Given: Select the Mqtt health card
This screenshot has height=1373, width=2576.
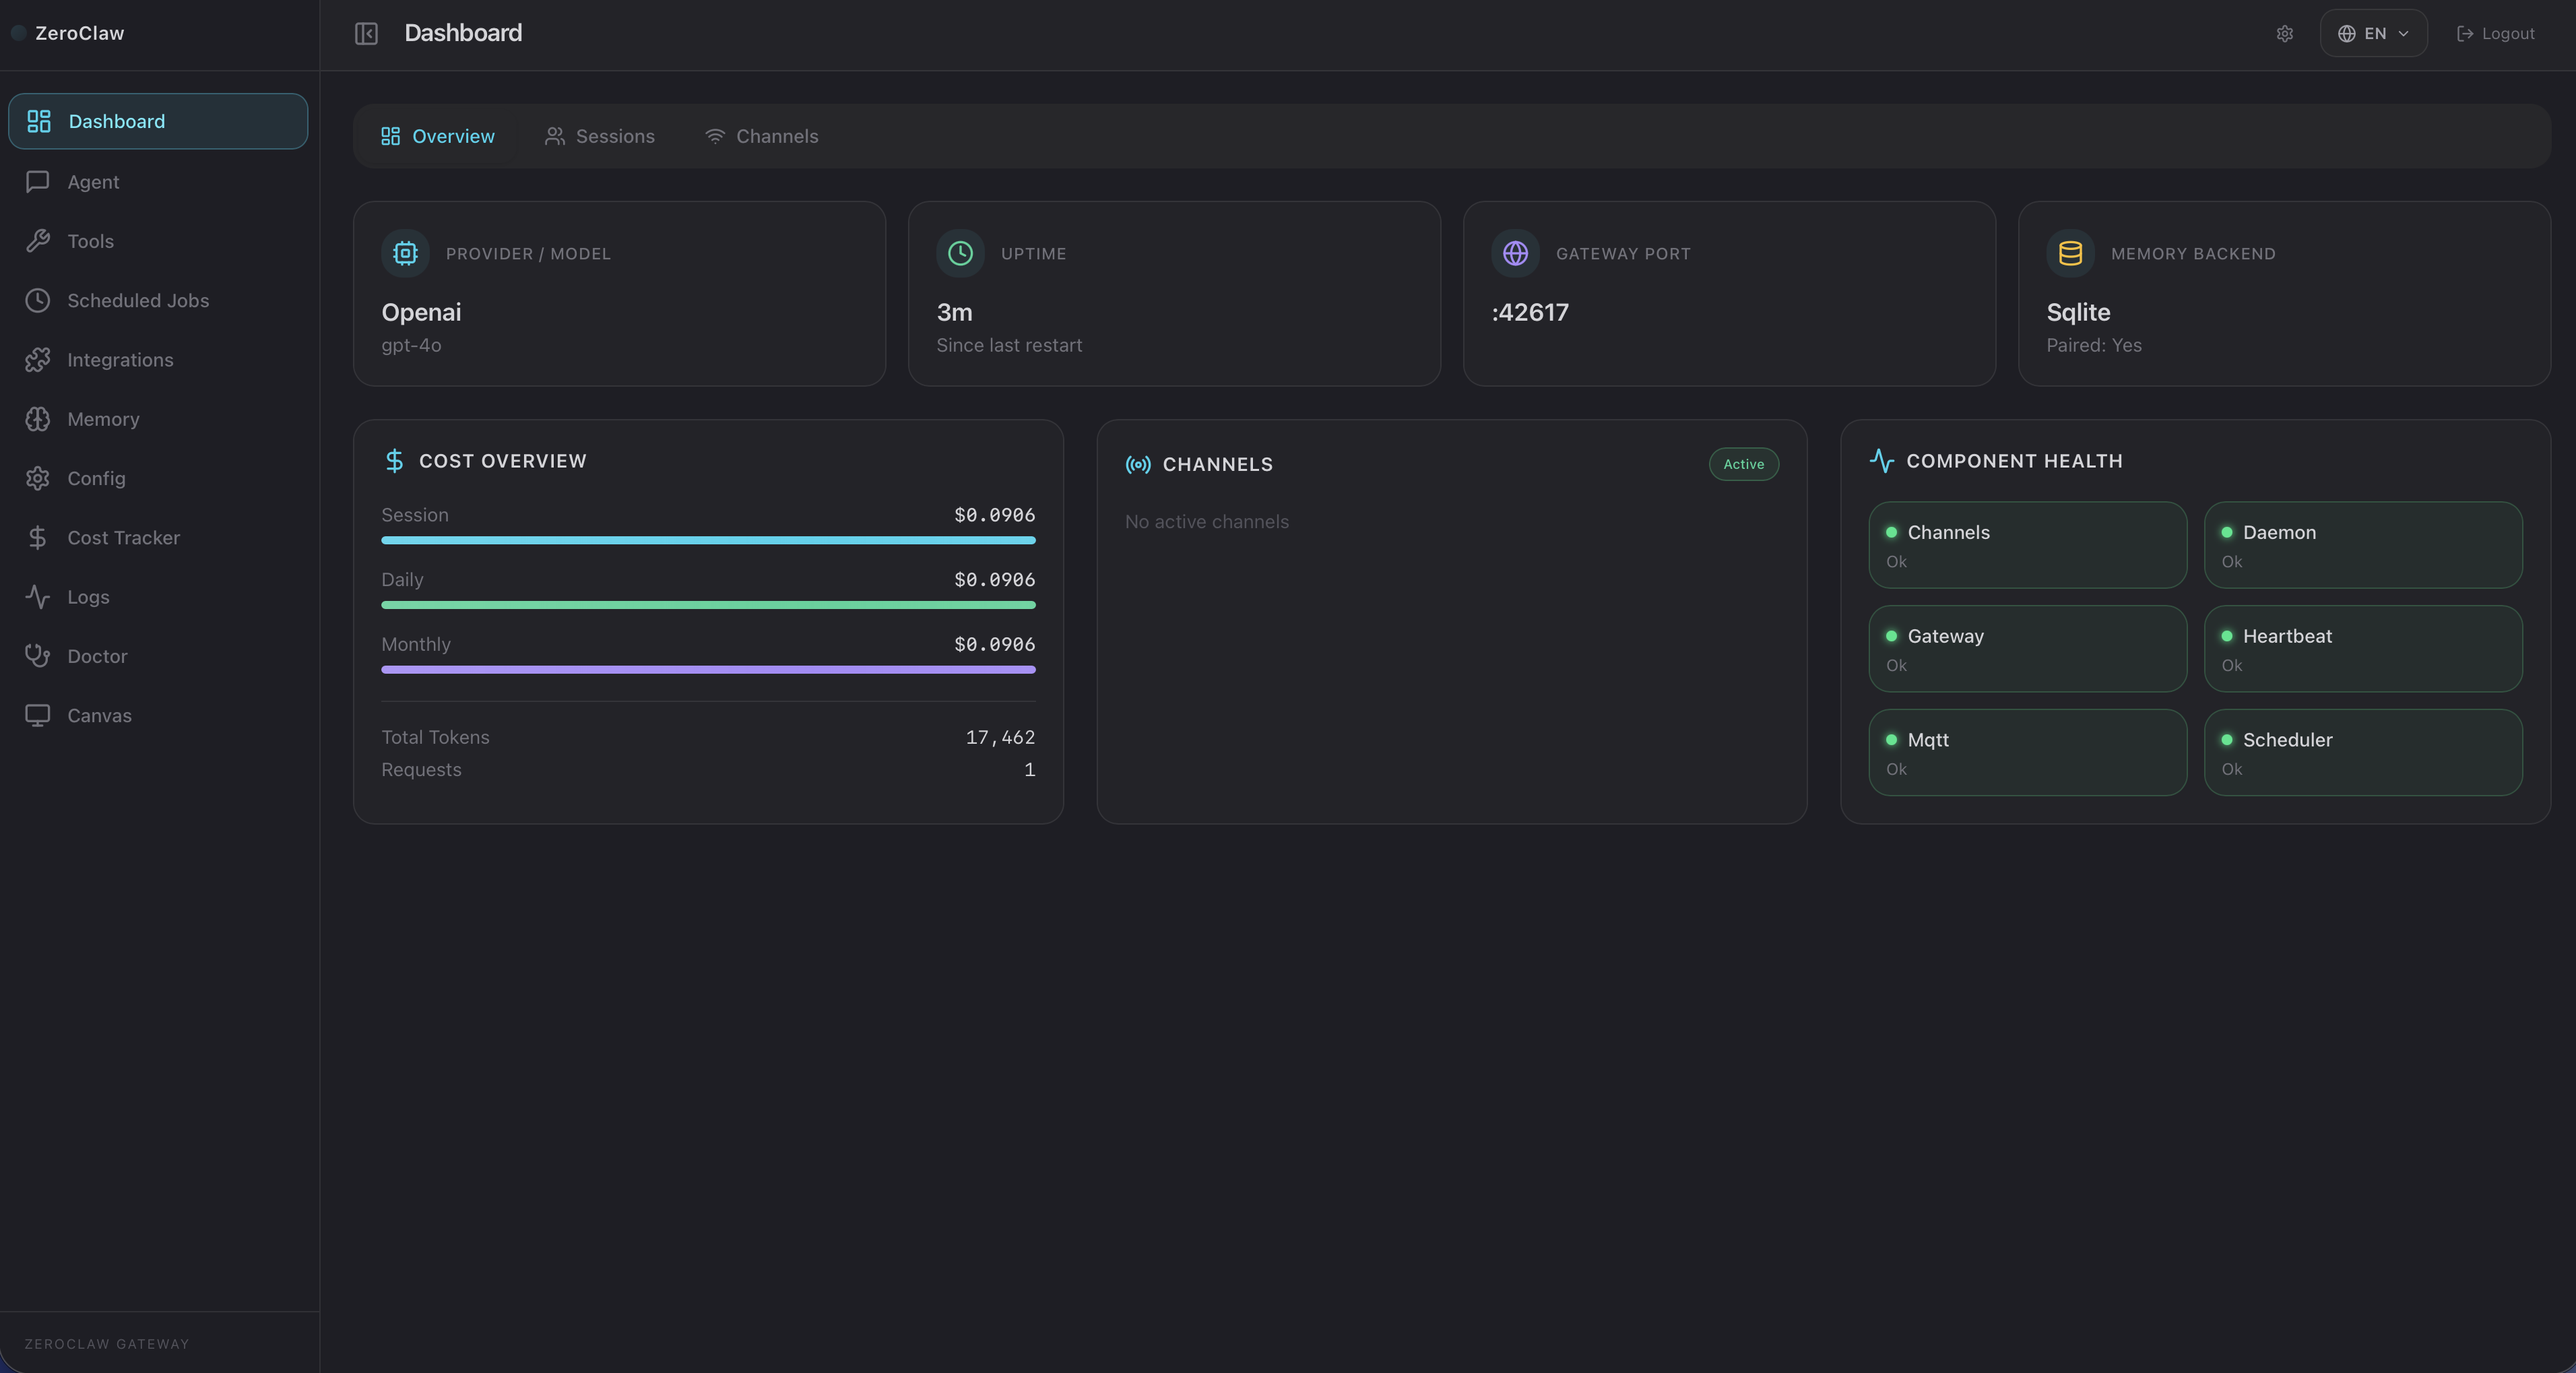Looking at the screenshot, I should (x=2027, y=752).
